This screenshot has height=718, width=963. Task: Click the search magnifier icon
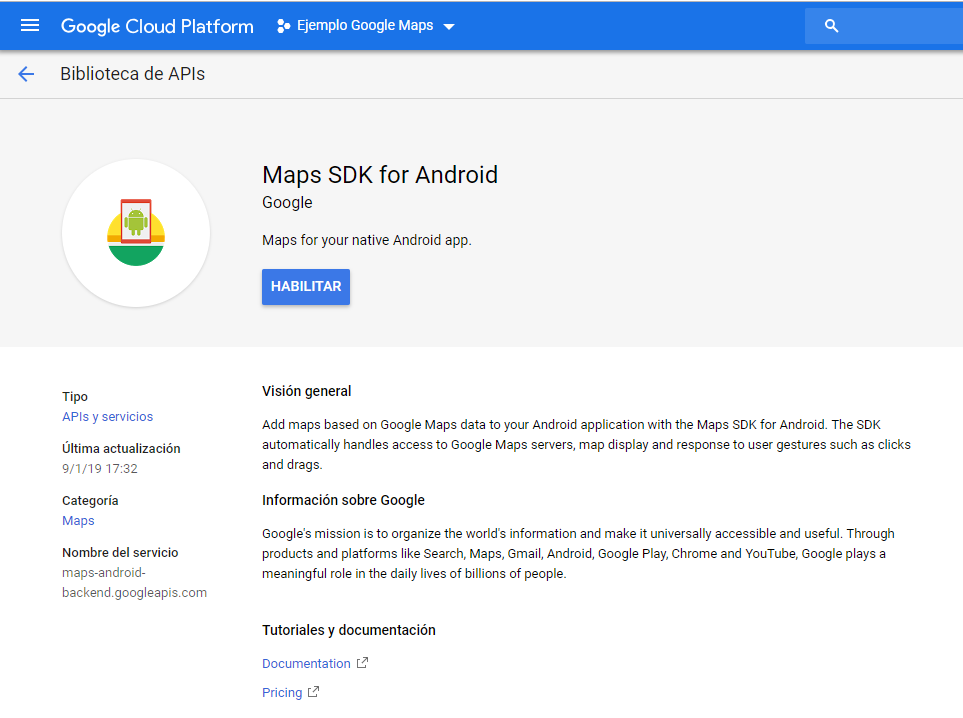[831, 26]
